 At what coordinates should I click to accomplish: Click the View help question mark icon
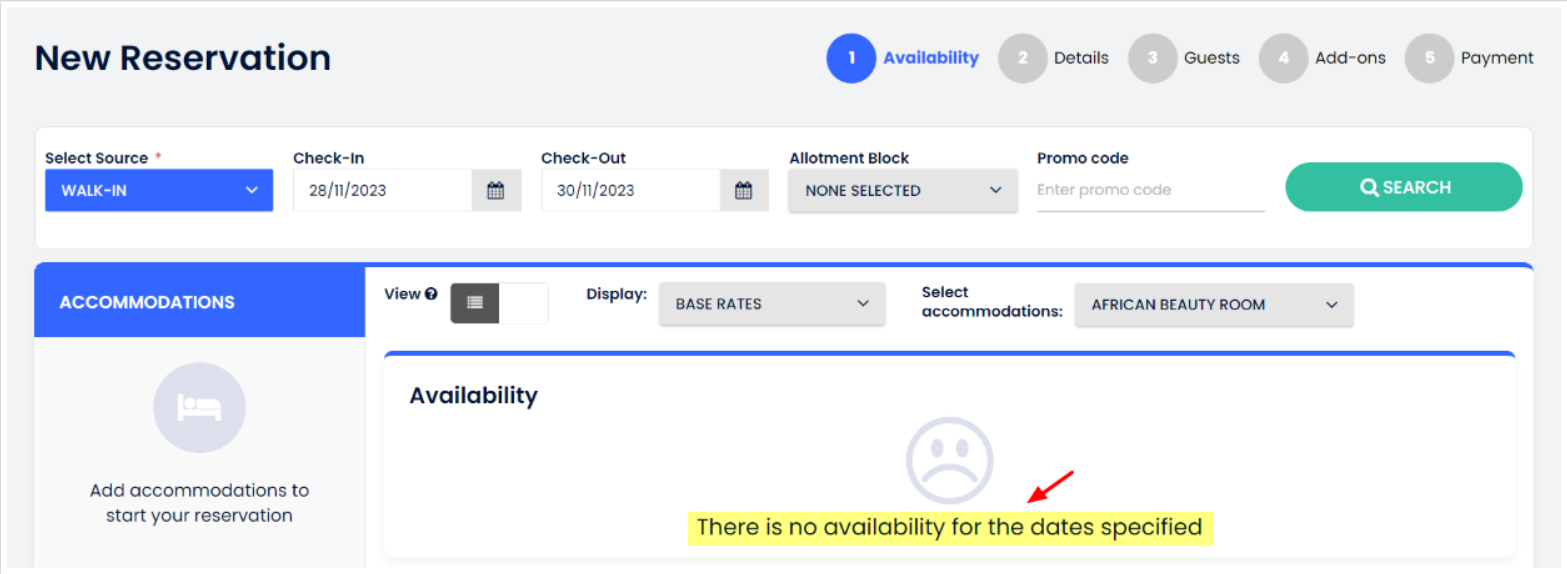coord(431,294)
